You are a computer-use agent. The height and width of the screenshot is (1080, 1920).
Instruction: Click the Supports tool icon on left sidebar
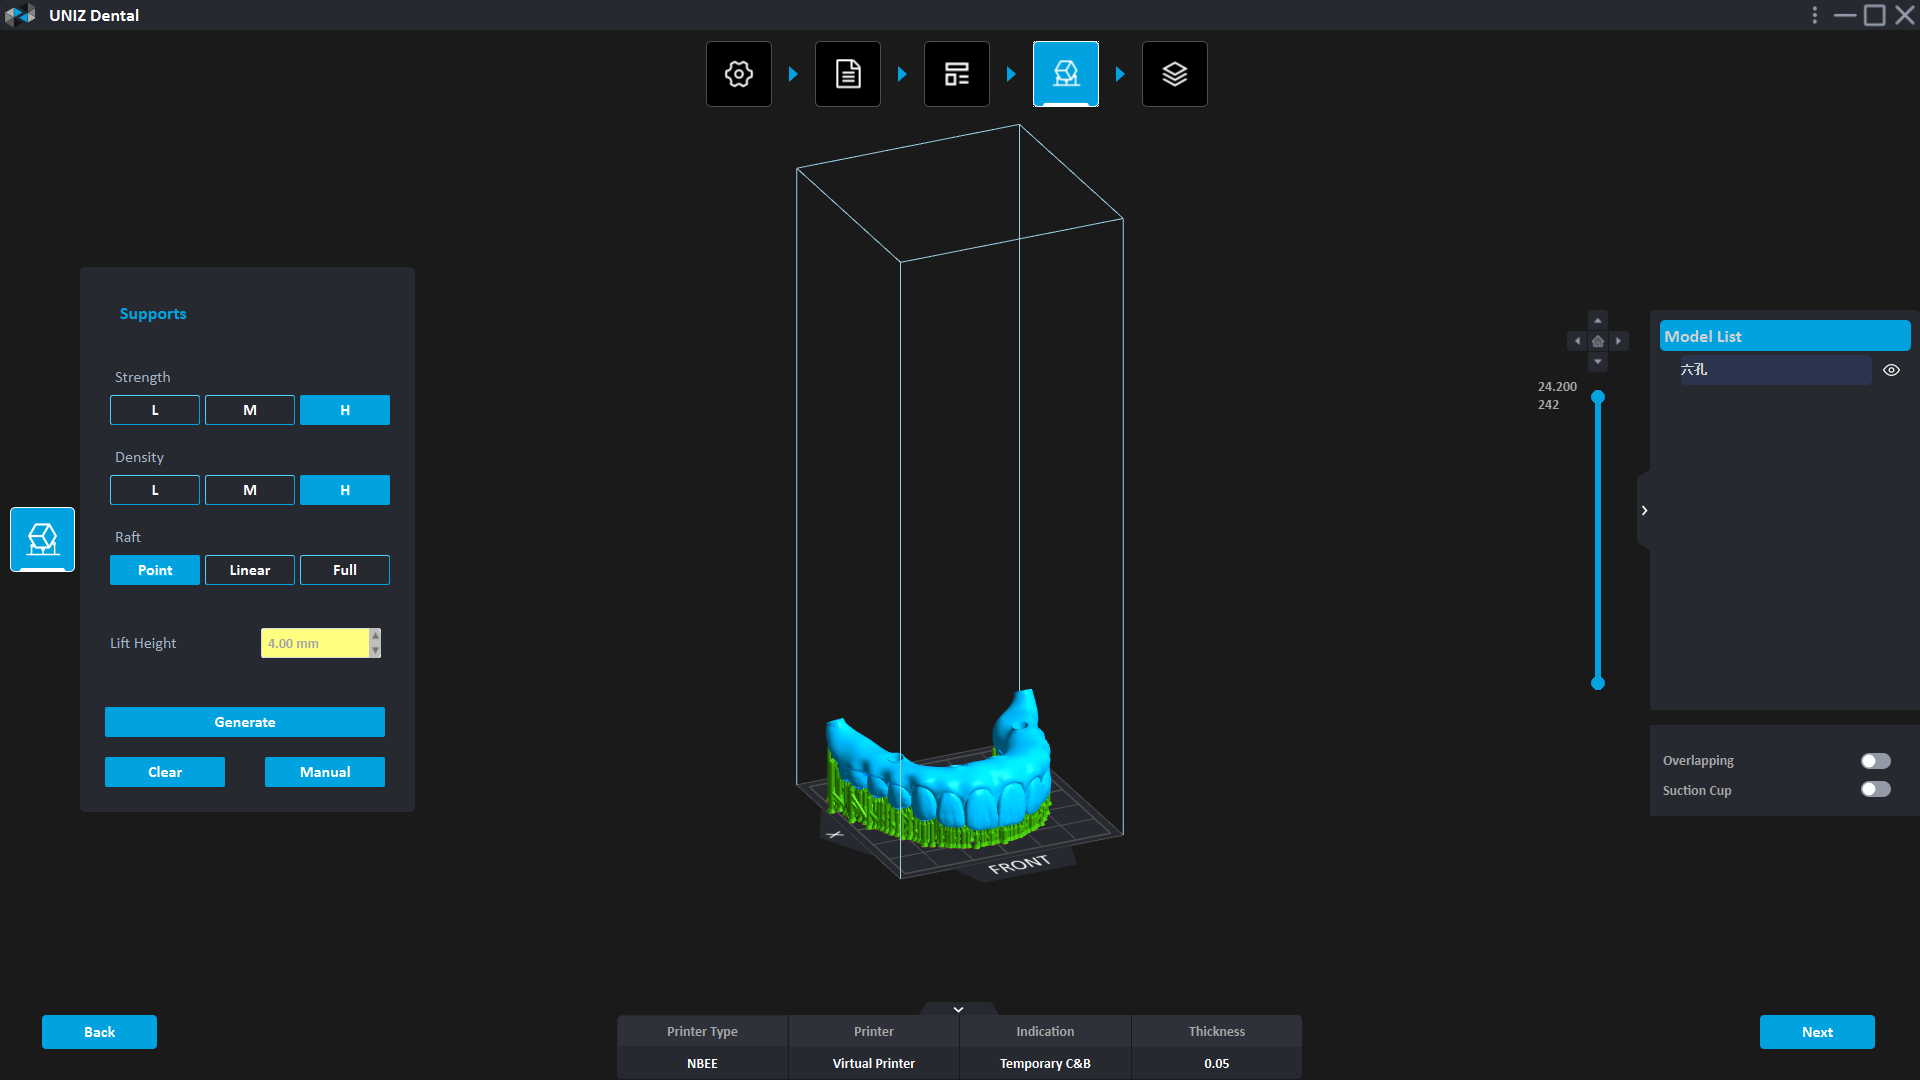[x=42, y=539]
